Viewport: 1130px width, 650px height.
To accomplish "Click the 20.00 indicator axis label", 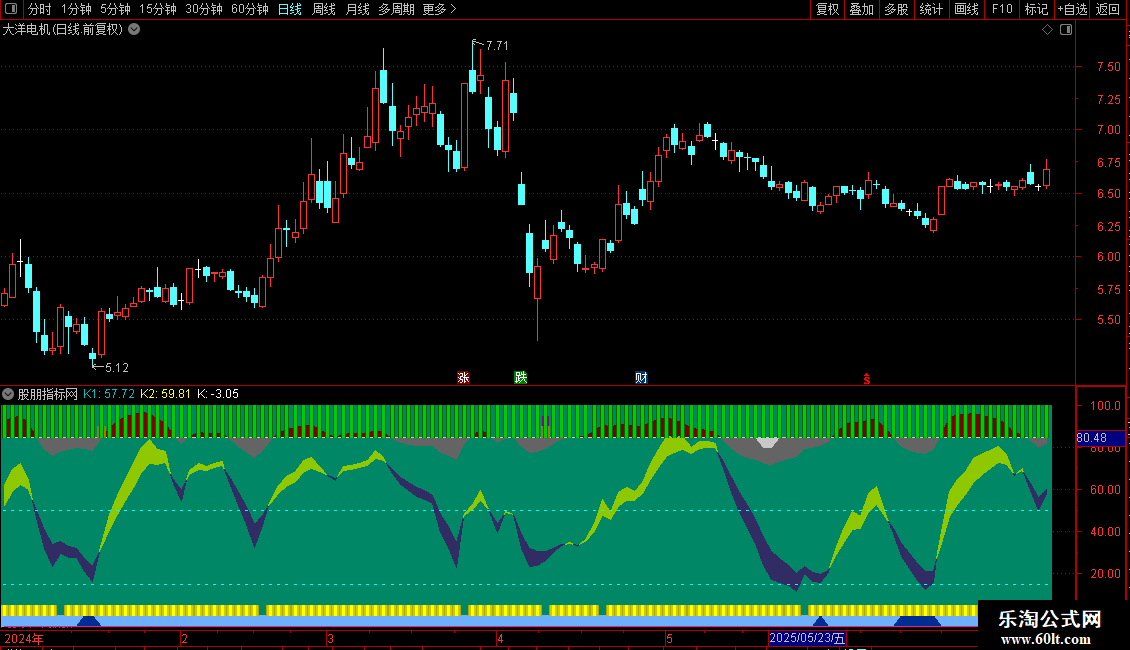I will click(x=1105, y=574).
